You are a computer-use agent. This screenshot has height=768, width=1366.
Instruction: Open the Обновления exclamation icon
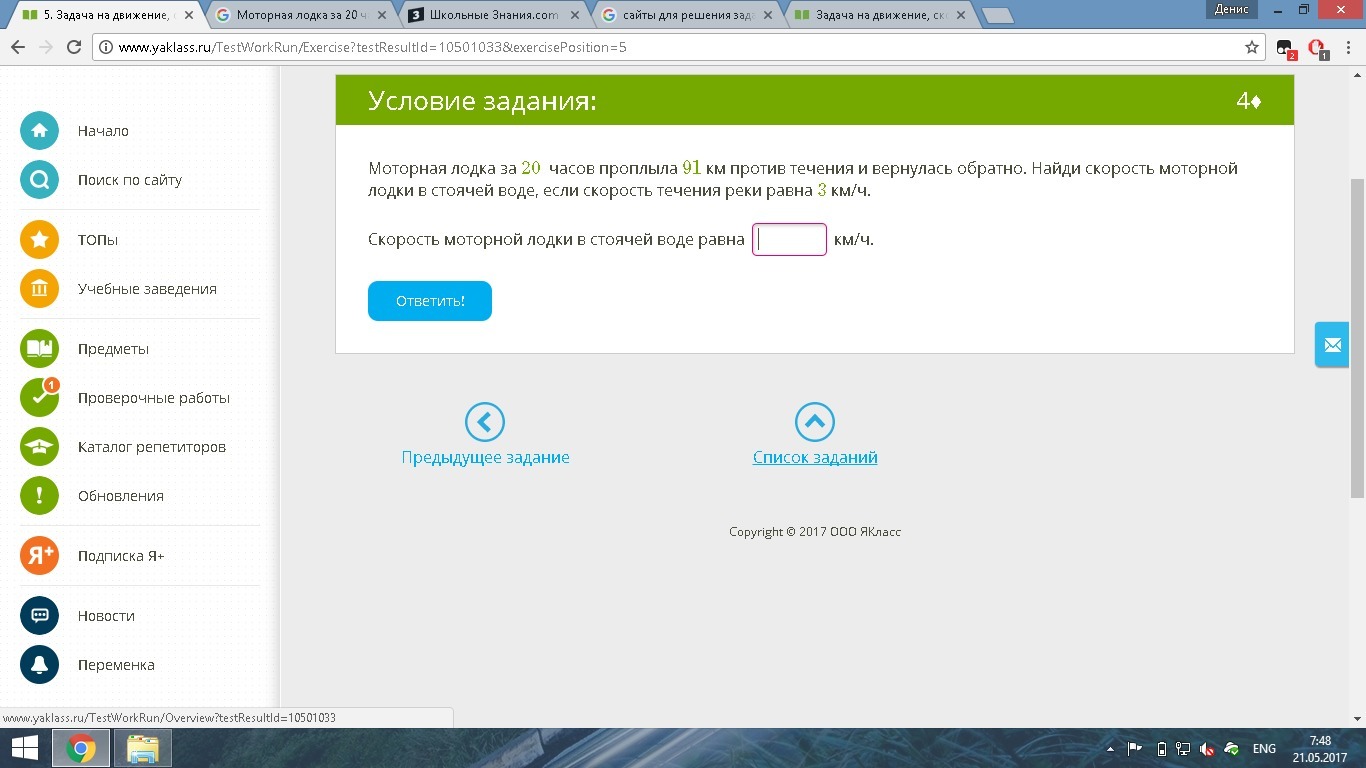39,496
